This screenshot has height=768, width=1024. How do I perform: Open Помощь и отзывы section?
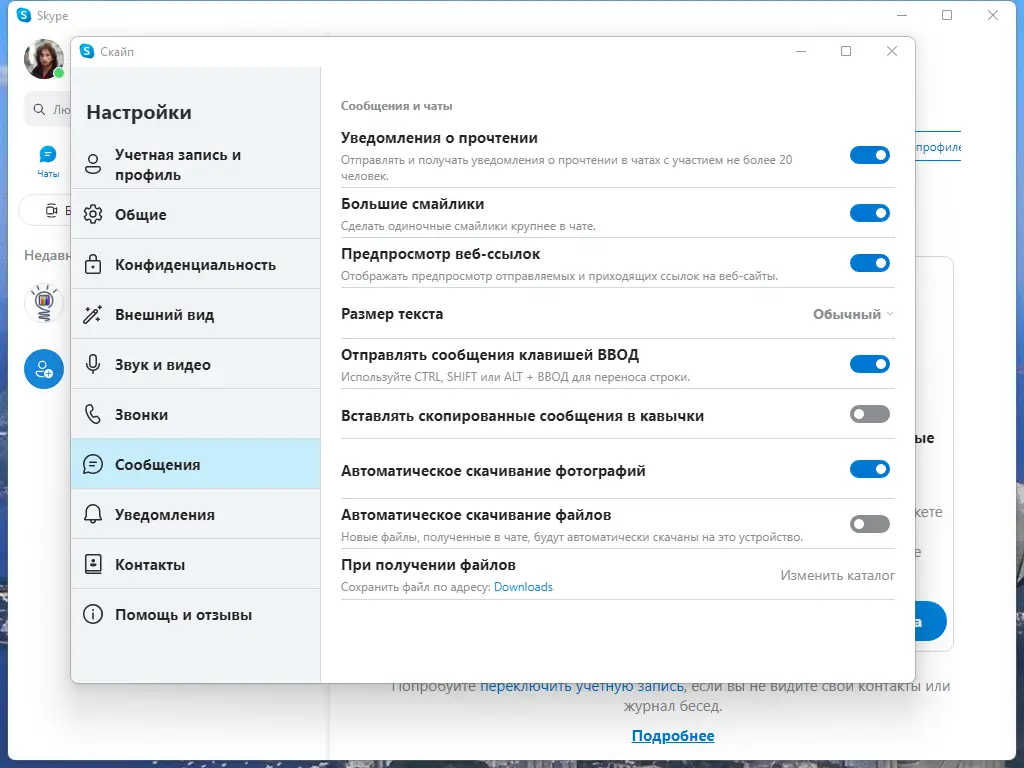[x=196, y=615]
